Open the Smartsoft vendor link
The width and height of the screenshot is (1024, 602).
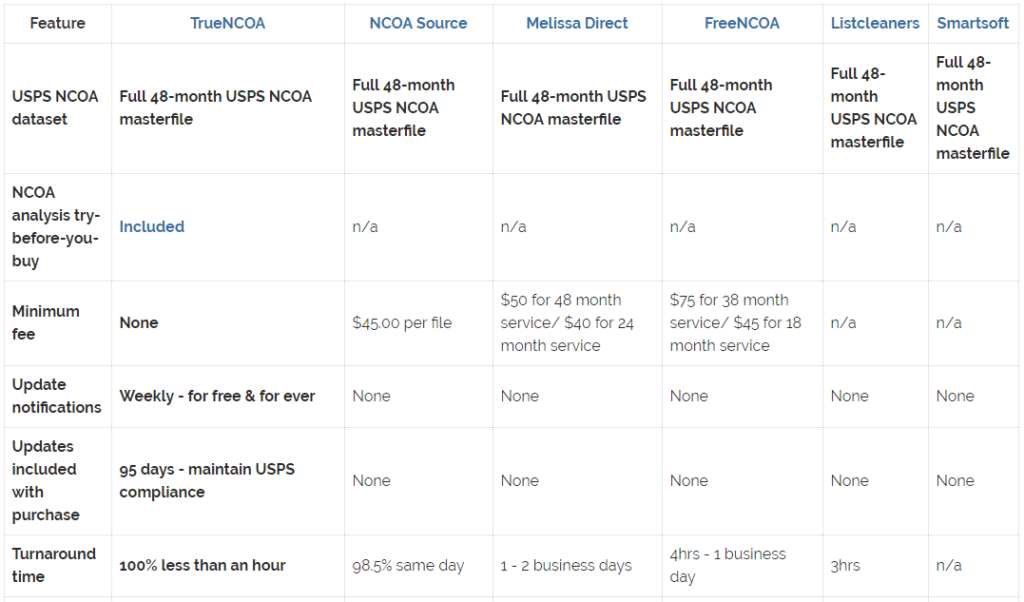973,23
